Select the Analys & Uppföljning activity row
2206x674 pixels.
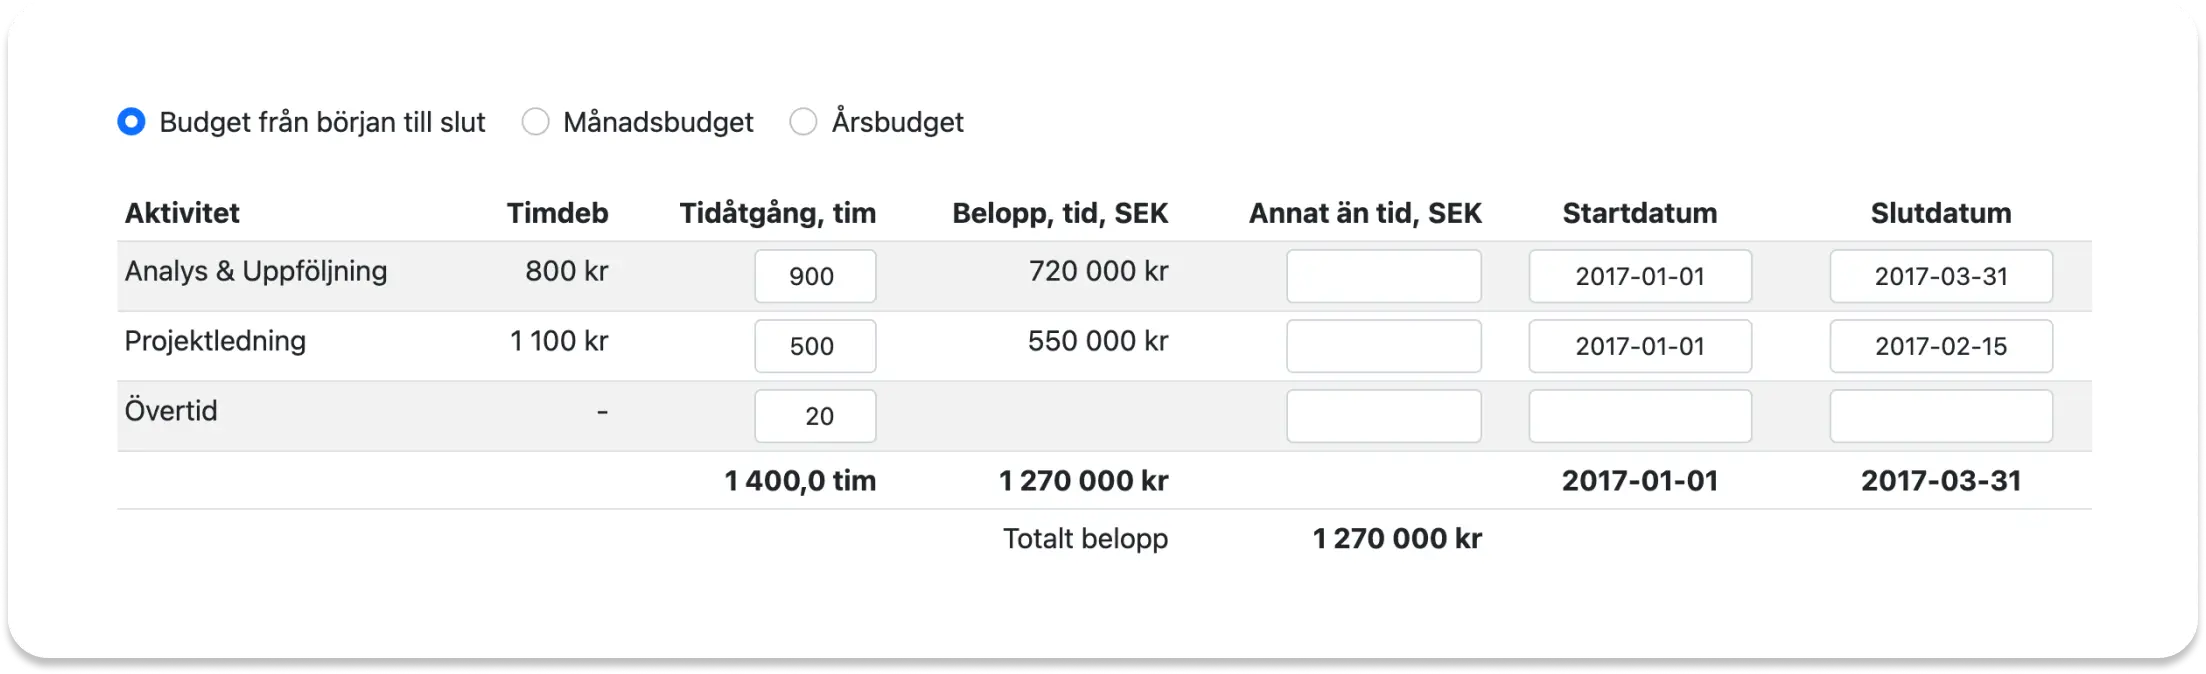pos(256,271)
